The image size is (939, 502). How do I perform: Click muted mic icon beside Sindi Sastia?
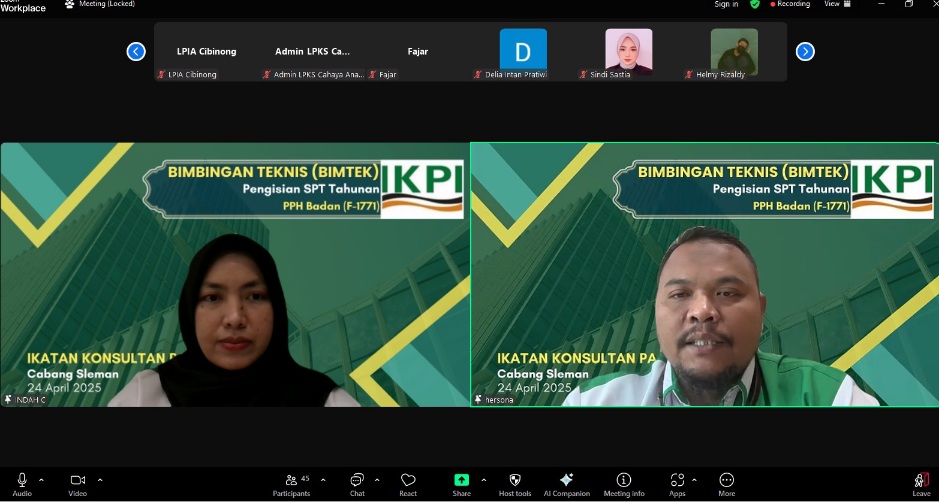[x=583, y=75]
